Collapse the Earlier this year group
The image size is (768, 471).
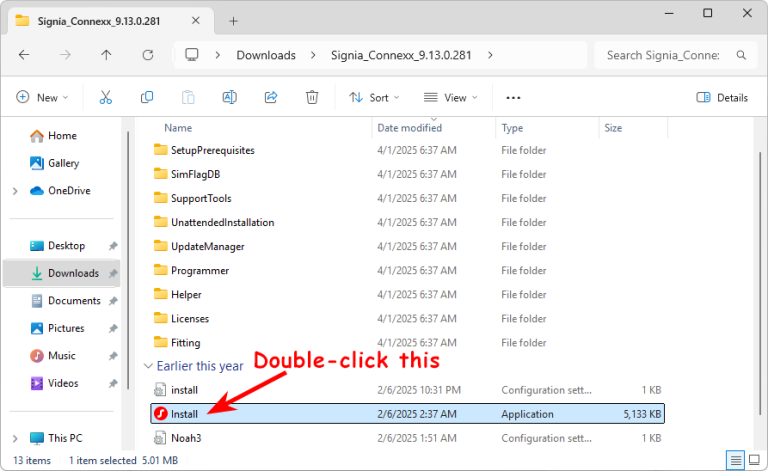coord(149,365)
